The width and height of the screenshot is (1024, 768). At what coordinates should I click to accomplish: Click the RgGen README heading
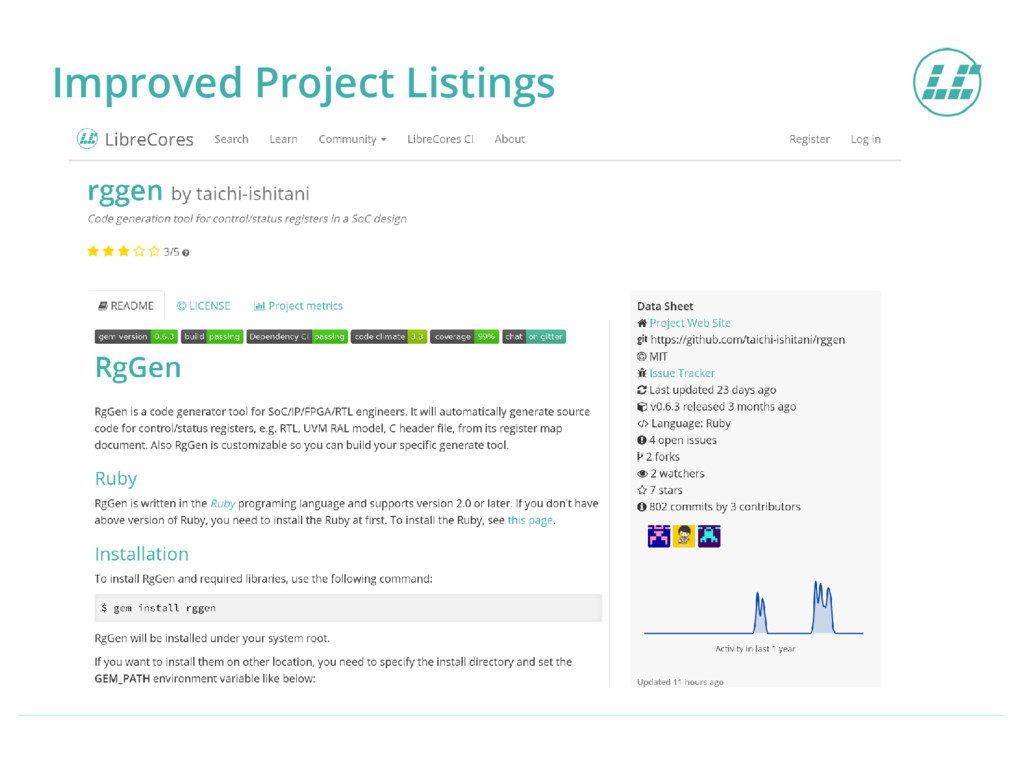[138, 368]
